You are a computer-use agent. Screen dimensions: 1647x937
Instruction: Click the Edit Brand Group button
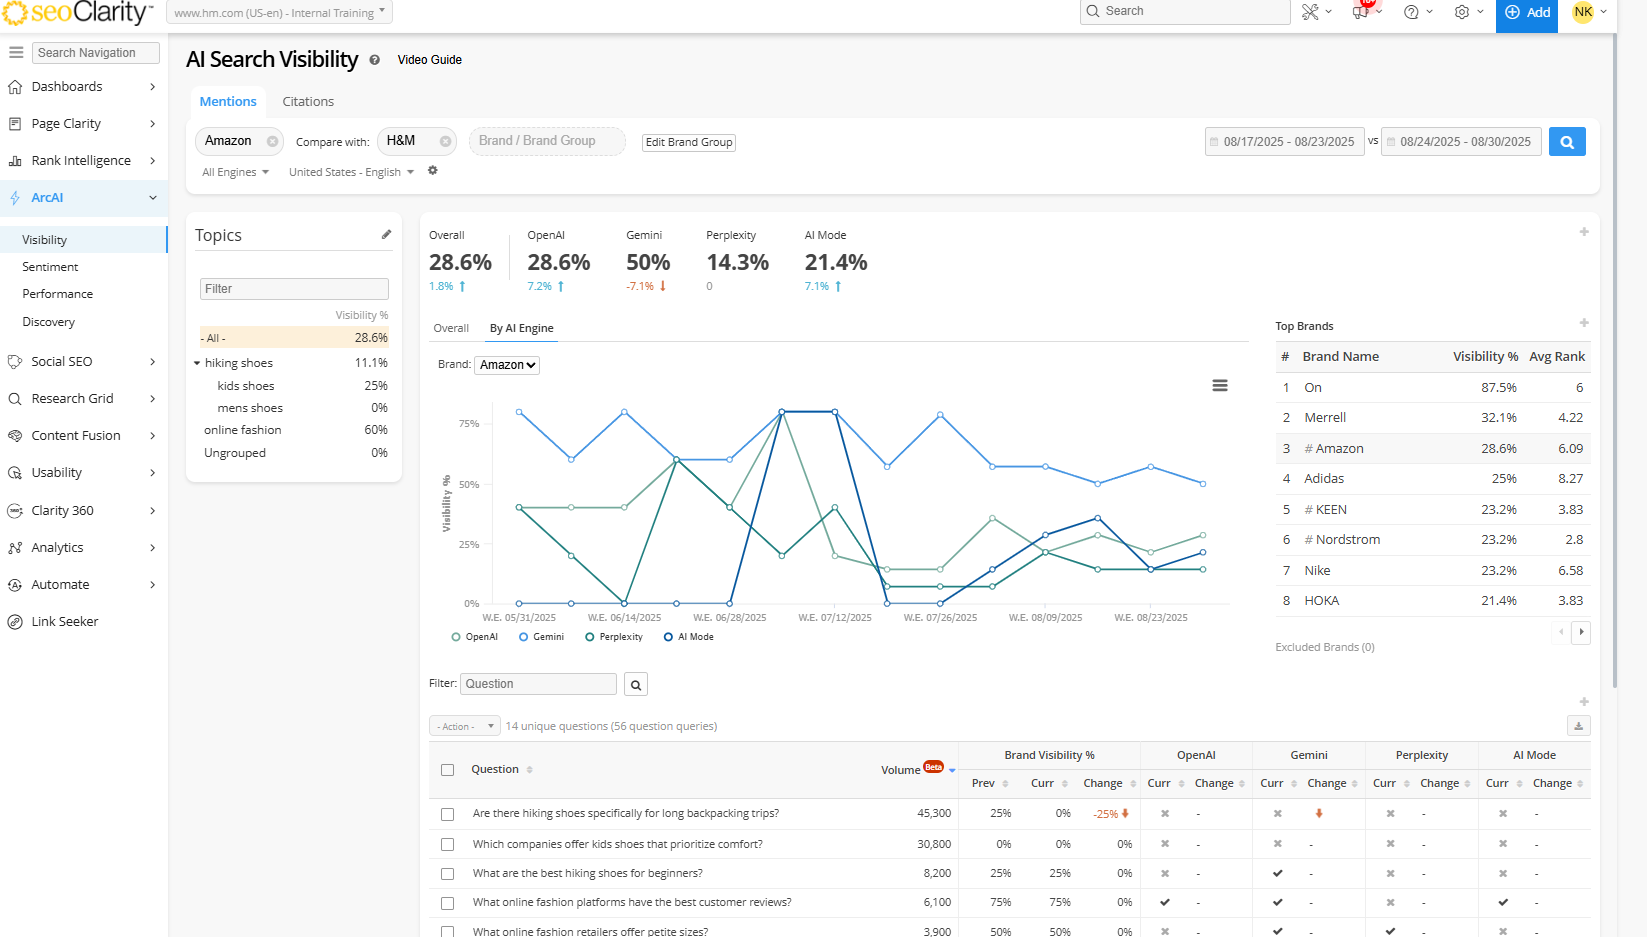[689, 142]
